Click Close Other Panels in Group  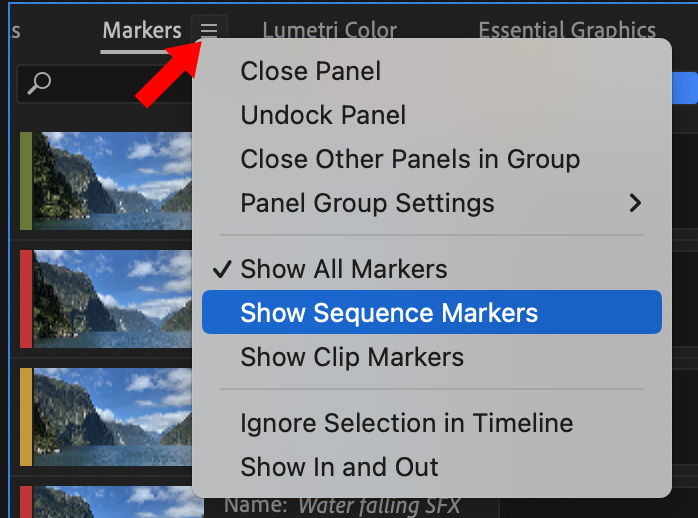[410, 159]
